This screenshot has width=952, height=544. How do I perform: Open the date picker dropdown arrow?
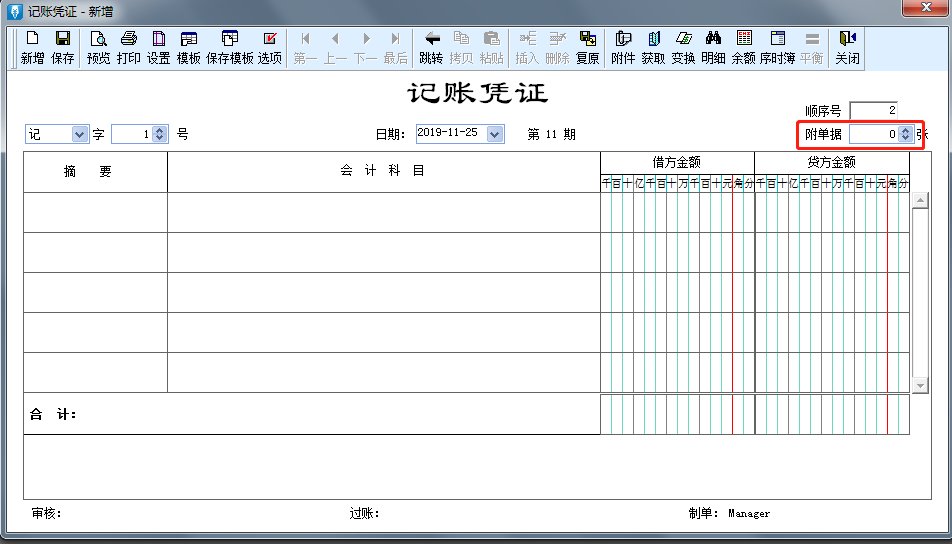click(x=495, y=134)
